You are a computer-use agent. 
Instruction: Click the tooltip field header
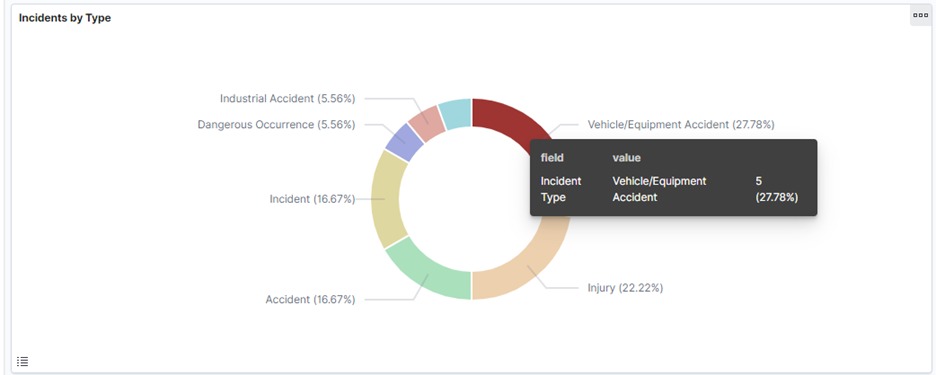[x=552, y=158]
